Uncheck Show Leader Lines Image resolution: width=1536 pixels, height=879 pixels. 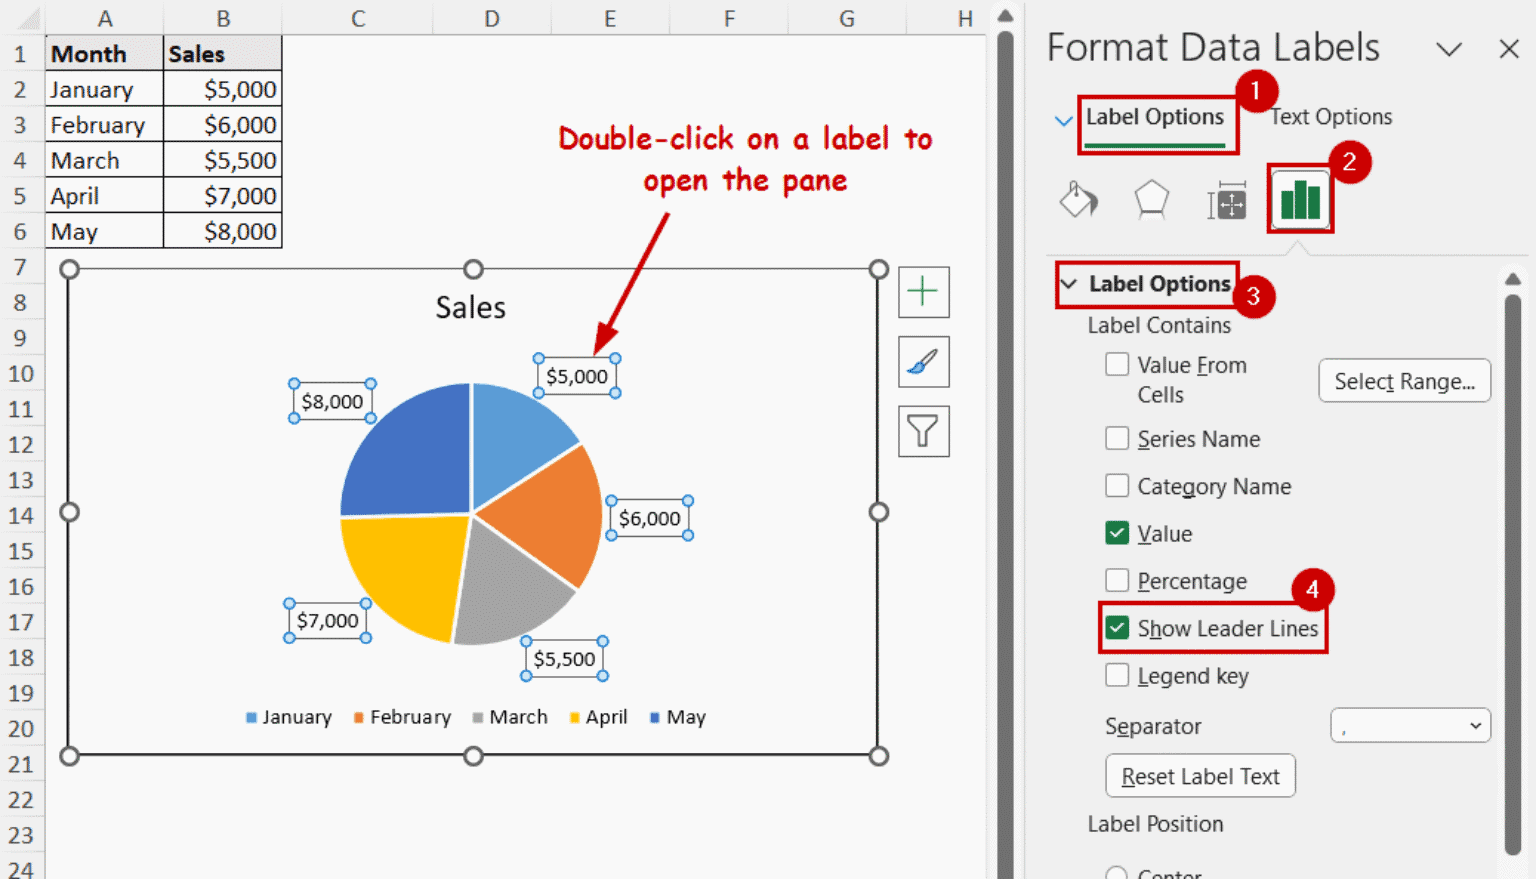pos(1117,628)
